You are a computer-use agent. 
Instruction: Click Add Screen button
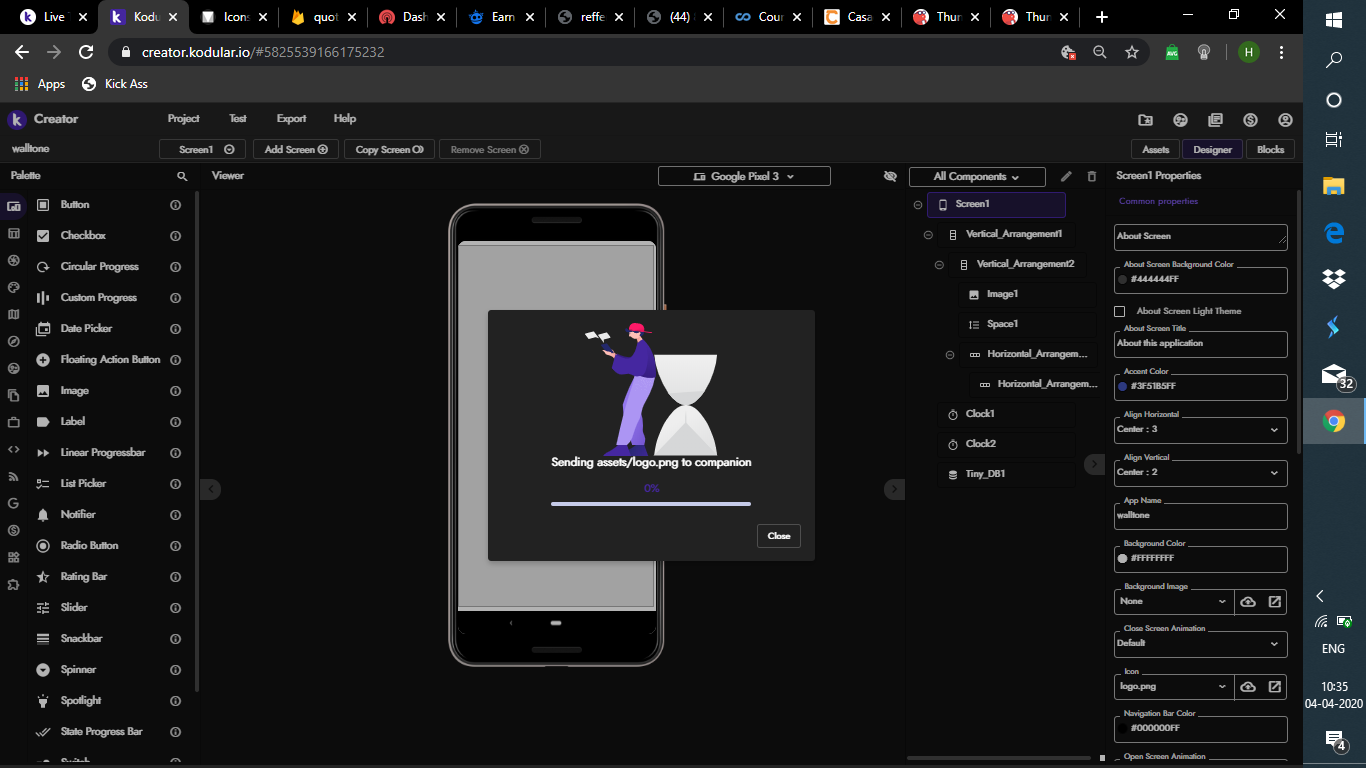pos(296,149)
